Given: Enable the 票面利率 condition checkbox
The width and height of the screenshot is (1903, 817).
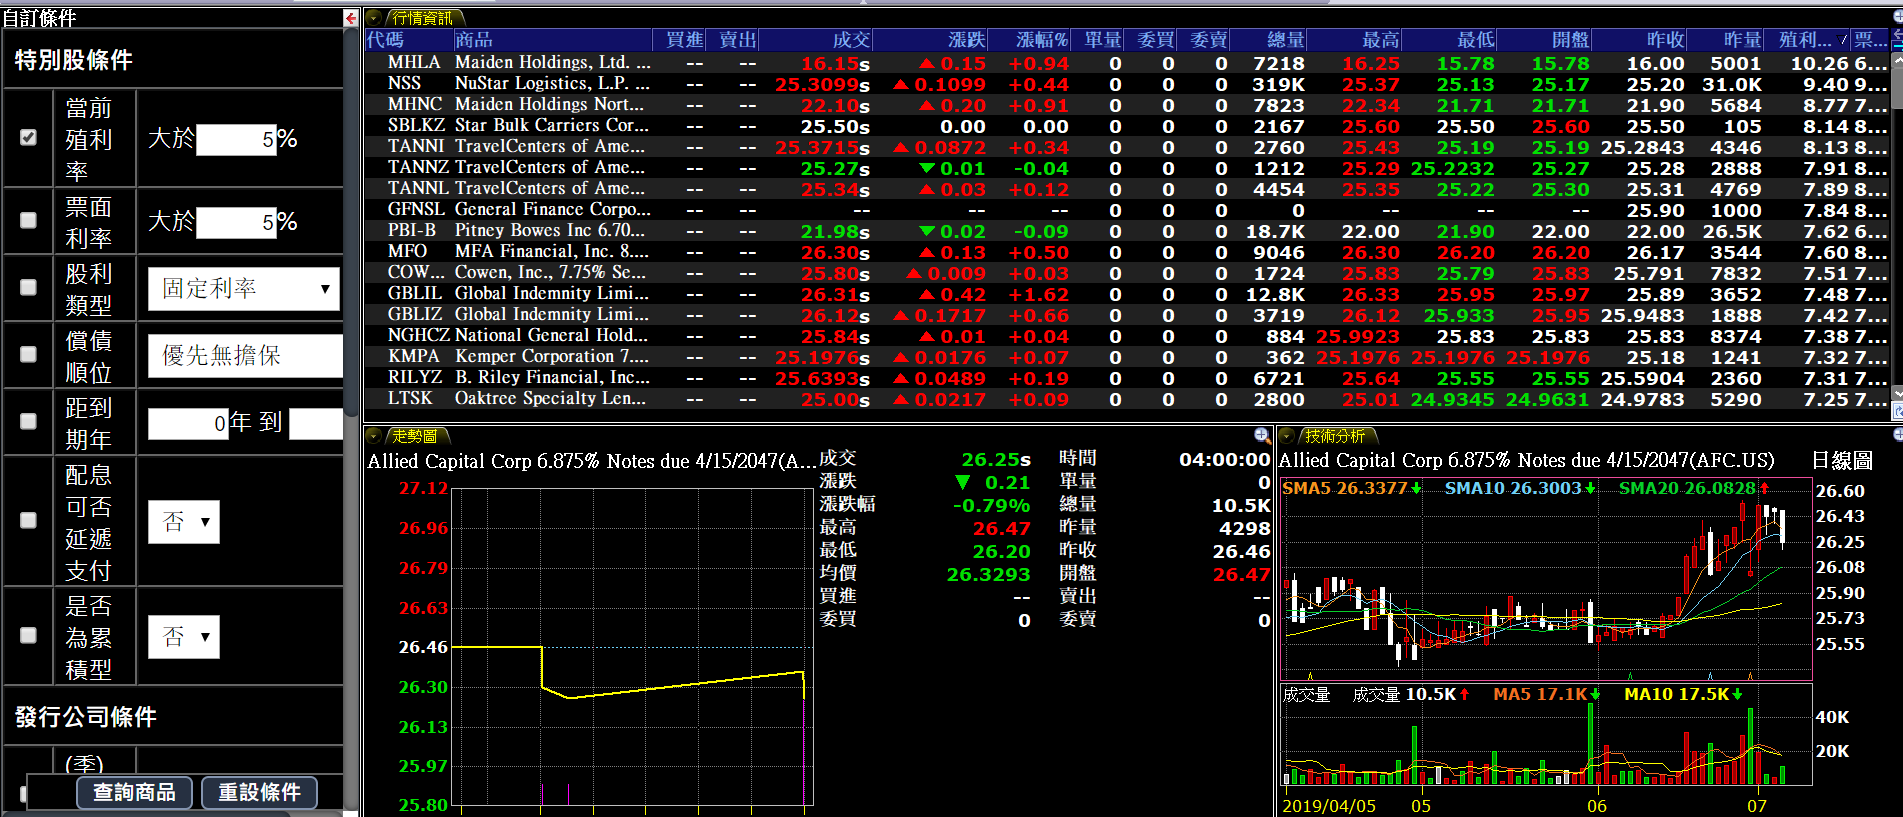Looking at the screenshot, I should click(x=28, y=221).
